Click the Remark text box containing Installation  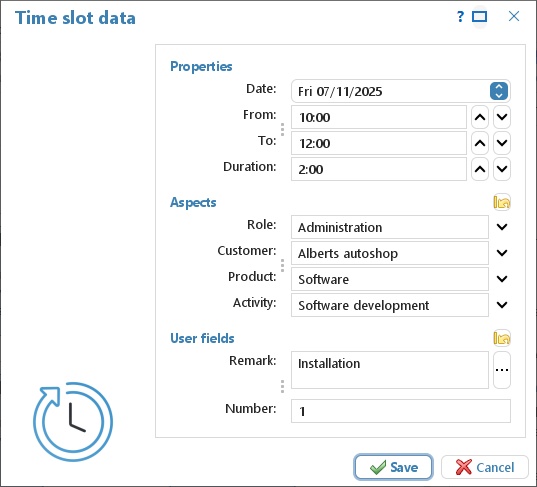pyautogui.click(x=390, y=370)
